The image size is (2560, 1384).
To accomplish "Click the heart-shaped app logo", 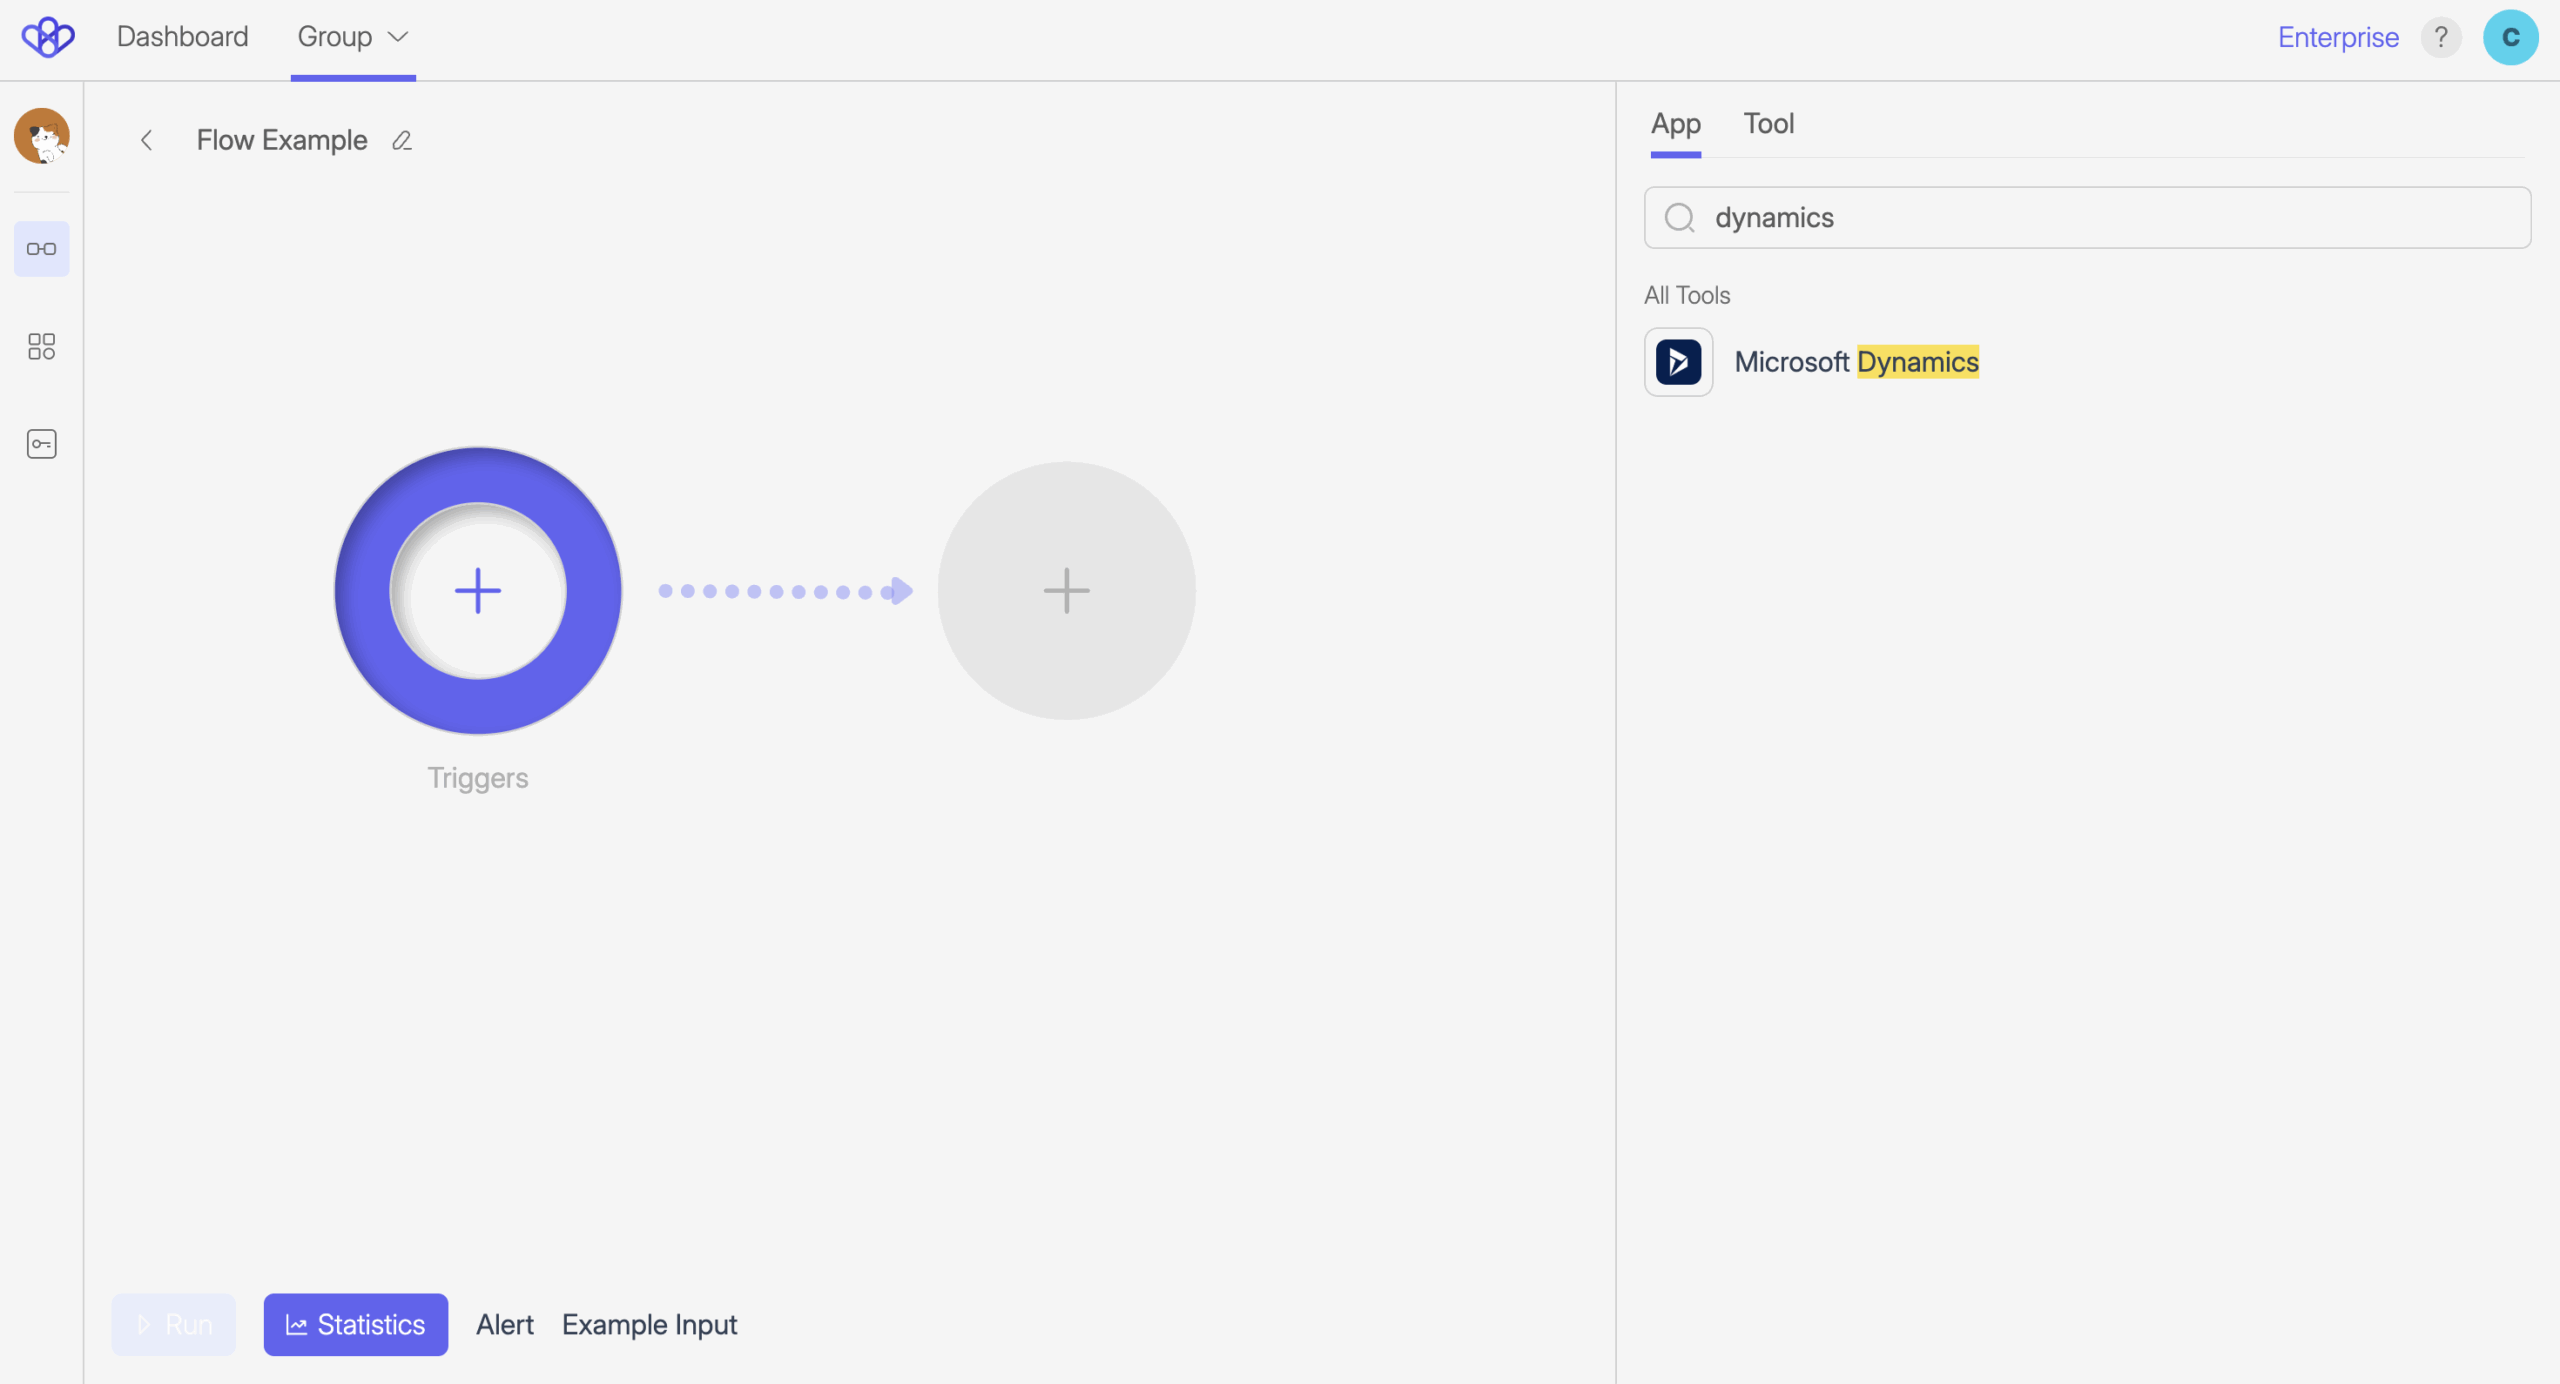I will [x=48, y=37].
